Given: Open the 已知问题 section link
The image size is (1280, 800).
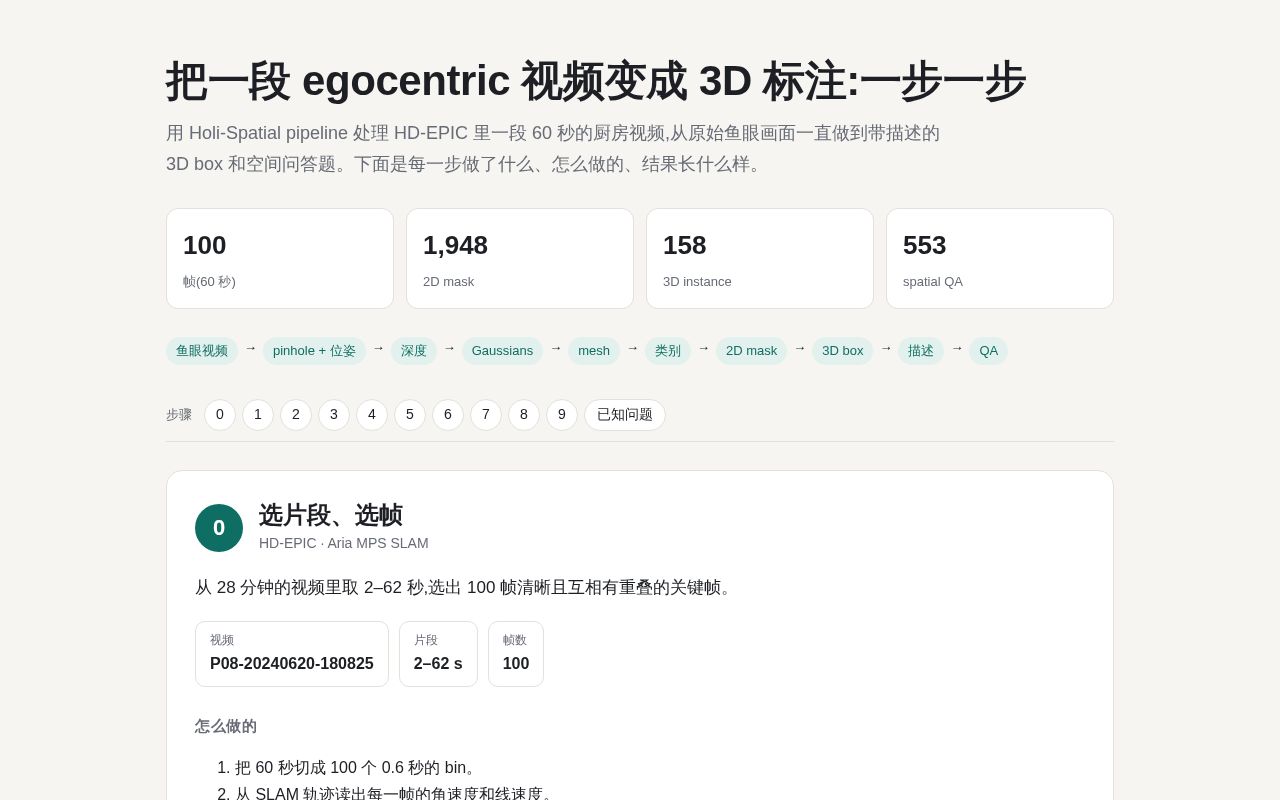Looking at the screenshot, I should tap(625, 415).
